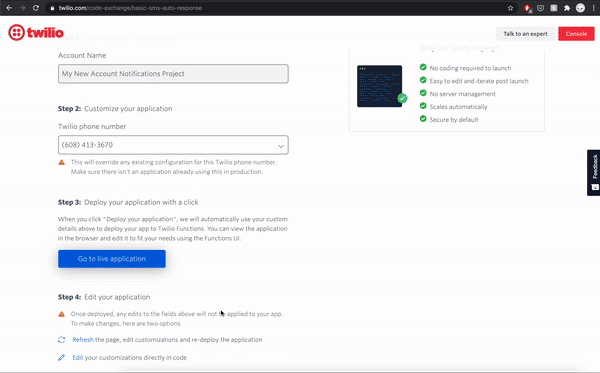
Task: Click the padlock site info icon
Action: 52,8
